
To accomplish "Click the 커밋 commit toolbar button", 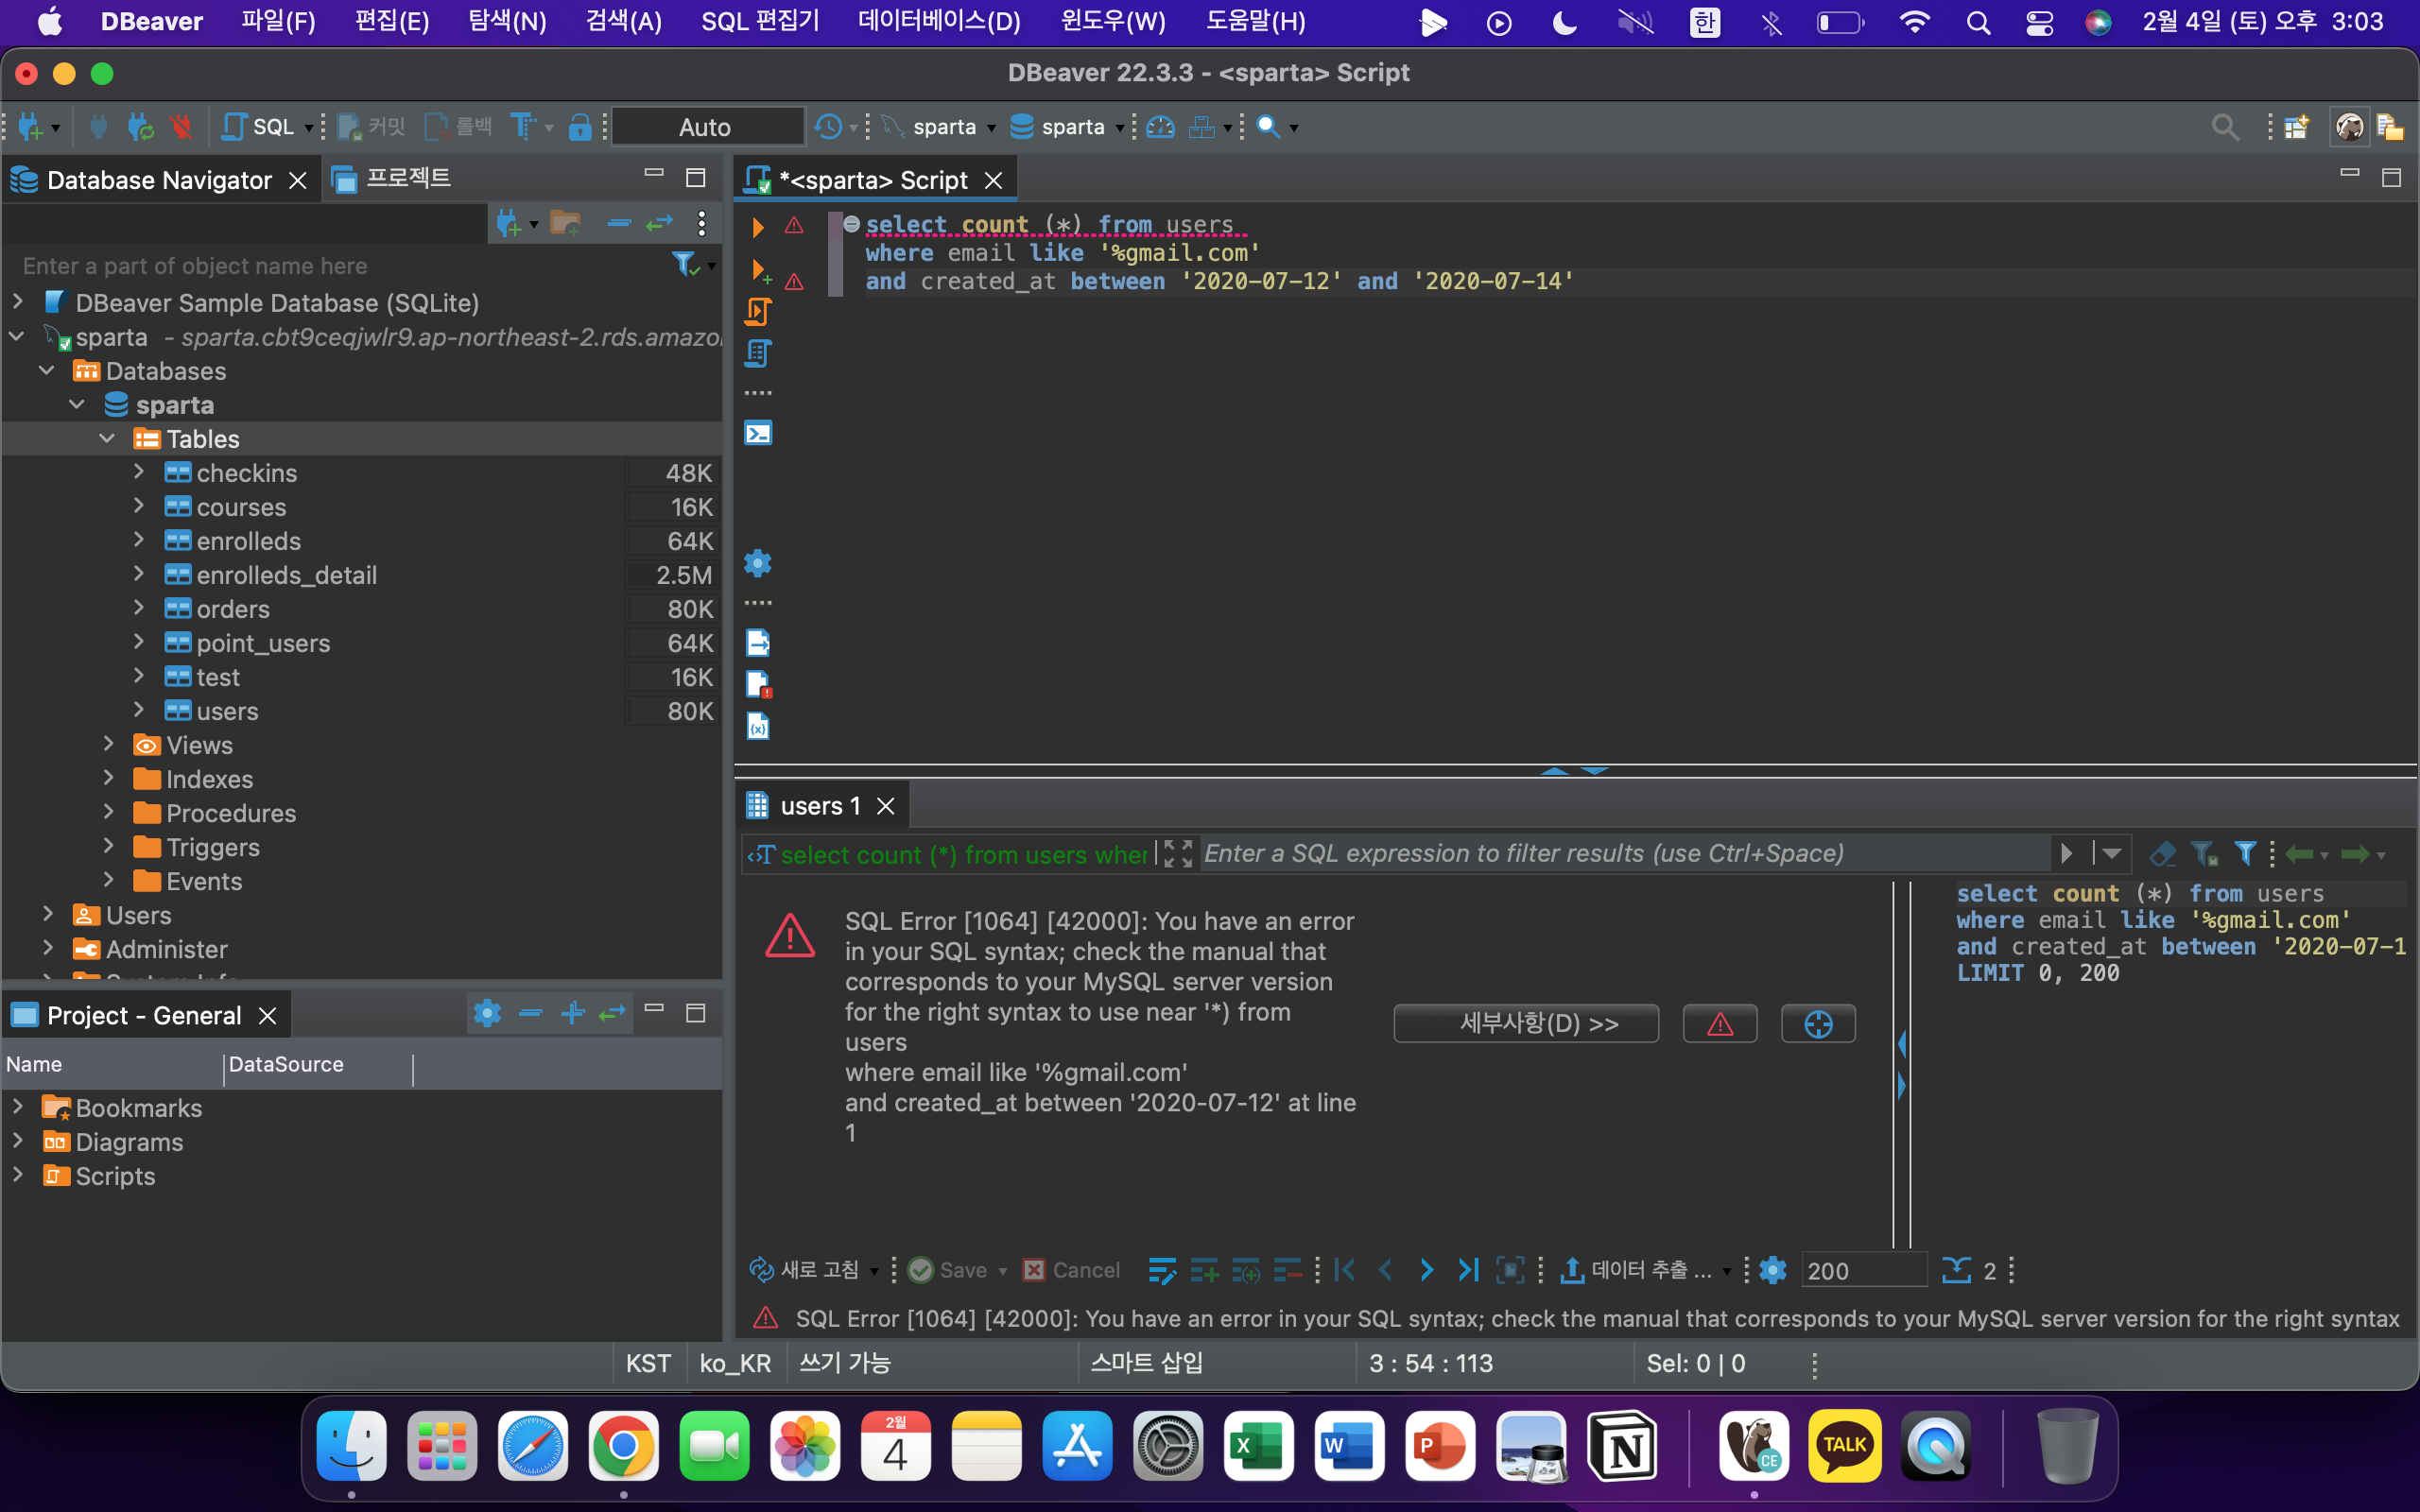I will click(x=370, y=127).
